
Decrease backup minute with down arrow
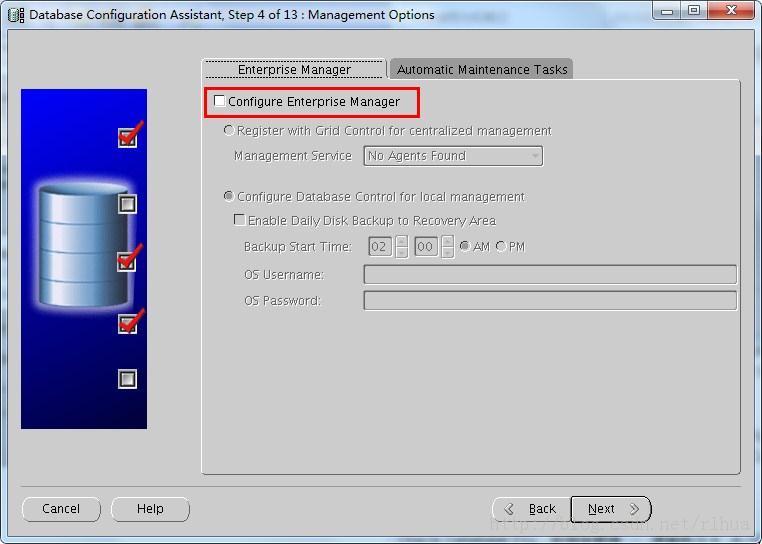point(448,253)
